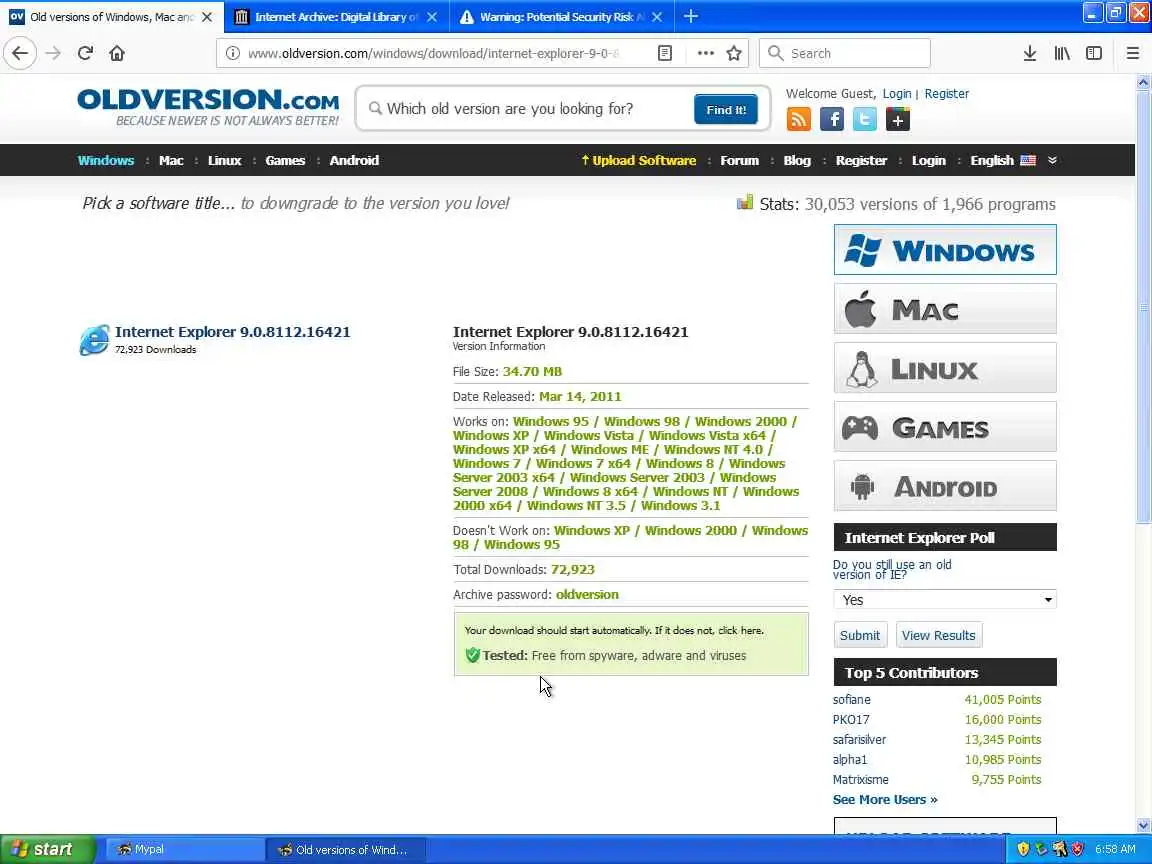The height and width of the screenshot is (864, 1152).
Task: Close the Internet Archive tab
Action: (432, 16)
